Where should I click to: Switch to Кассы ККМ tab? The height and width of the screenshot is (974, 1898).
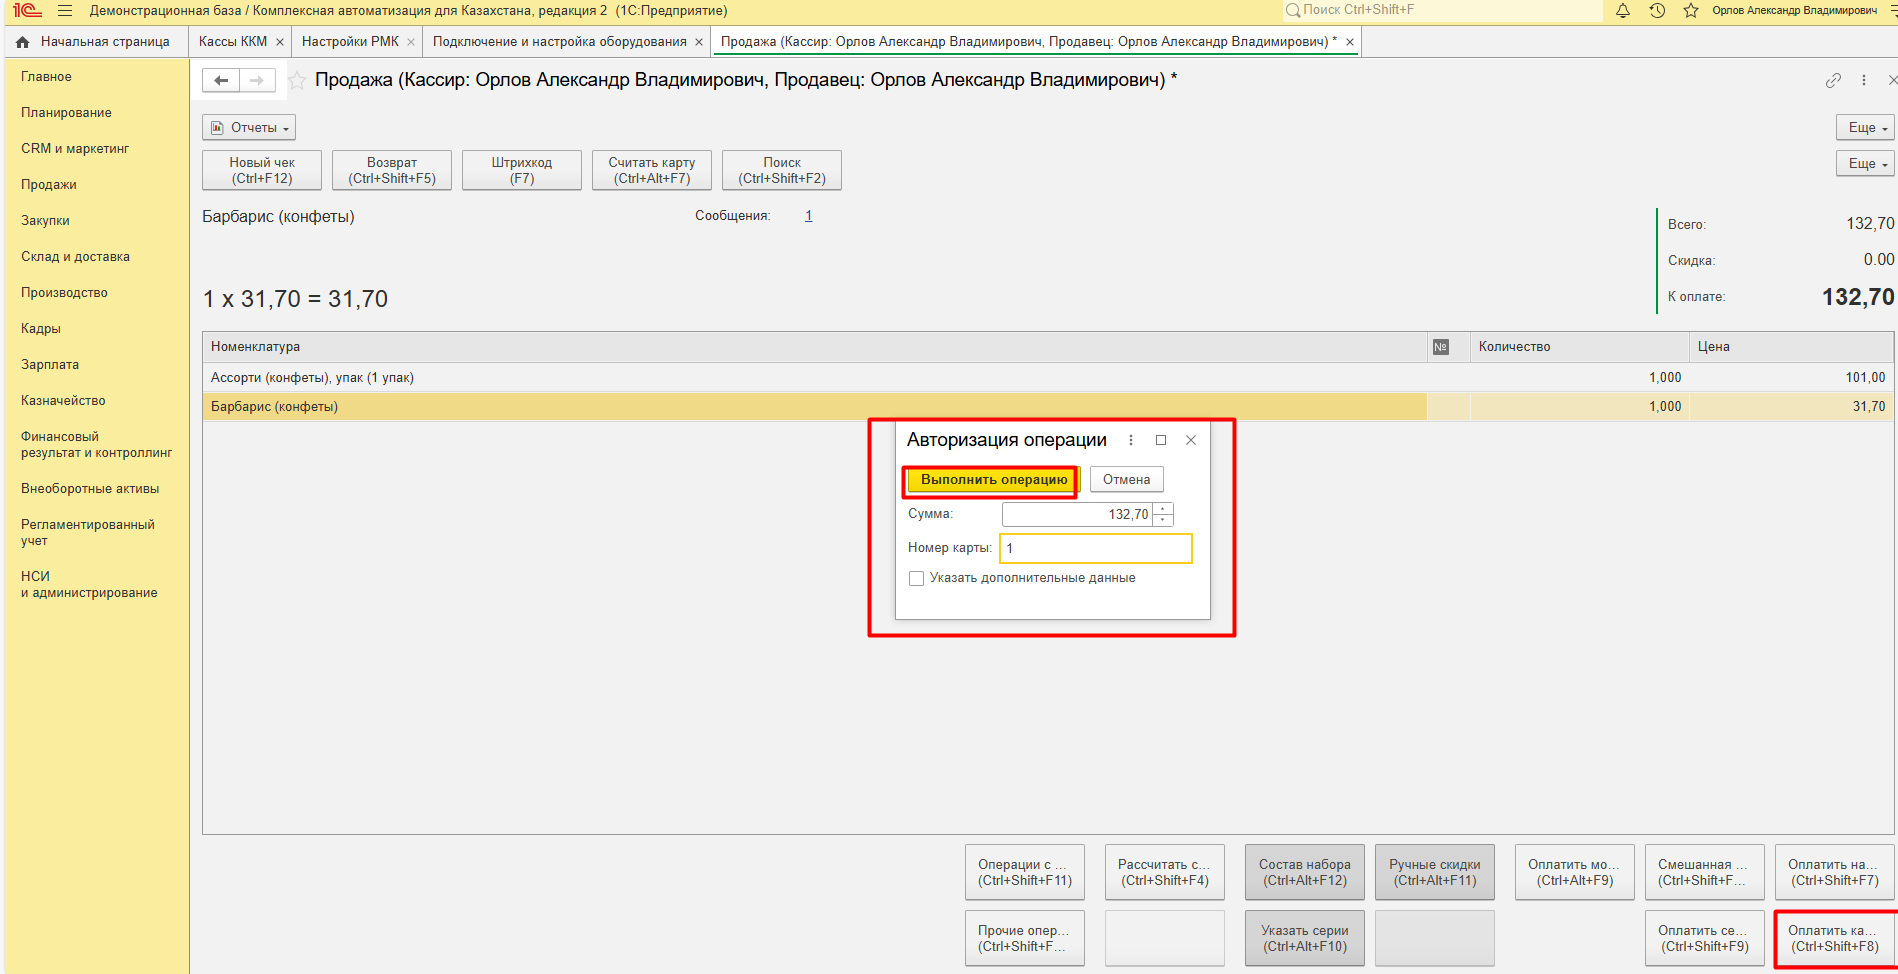pos(233,42)
